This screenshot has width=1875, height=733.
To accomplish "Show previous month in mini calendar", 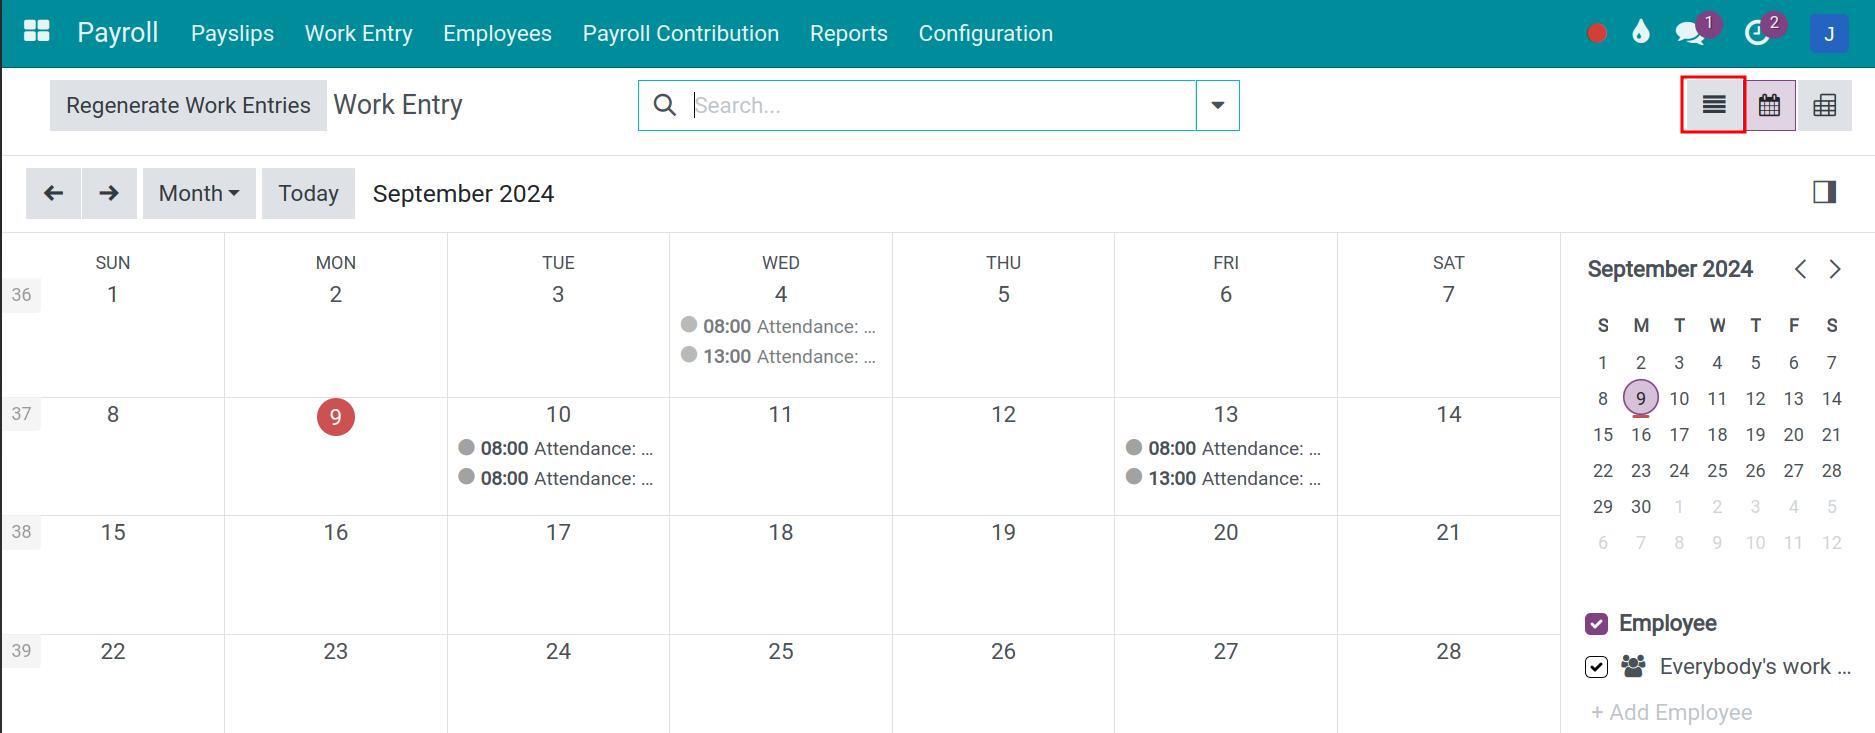I will coord(1800,269).
